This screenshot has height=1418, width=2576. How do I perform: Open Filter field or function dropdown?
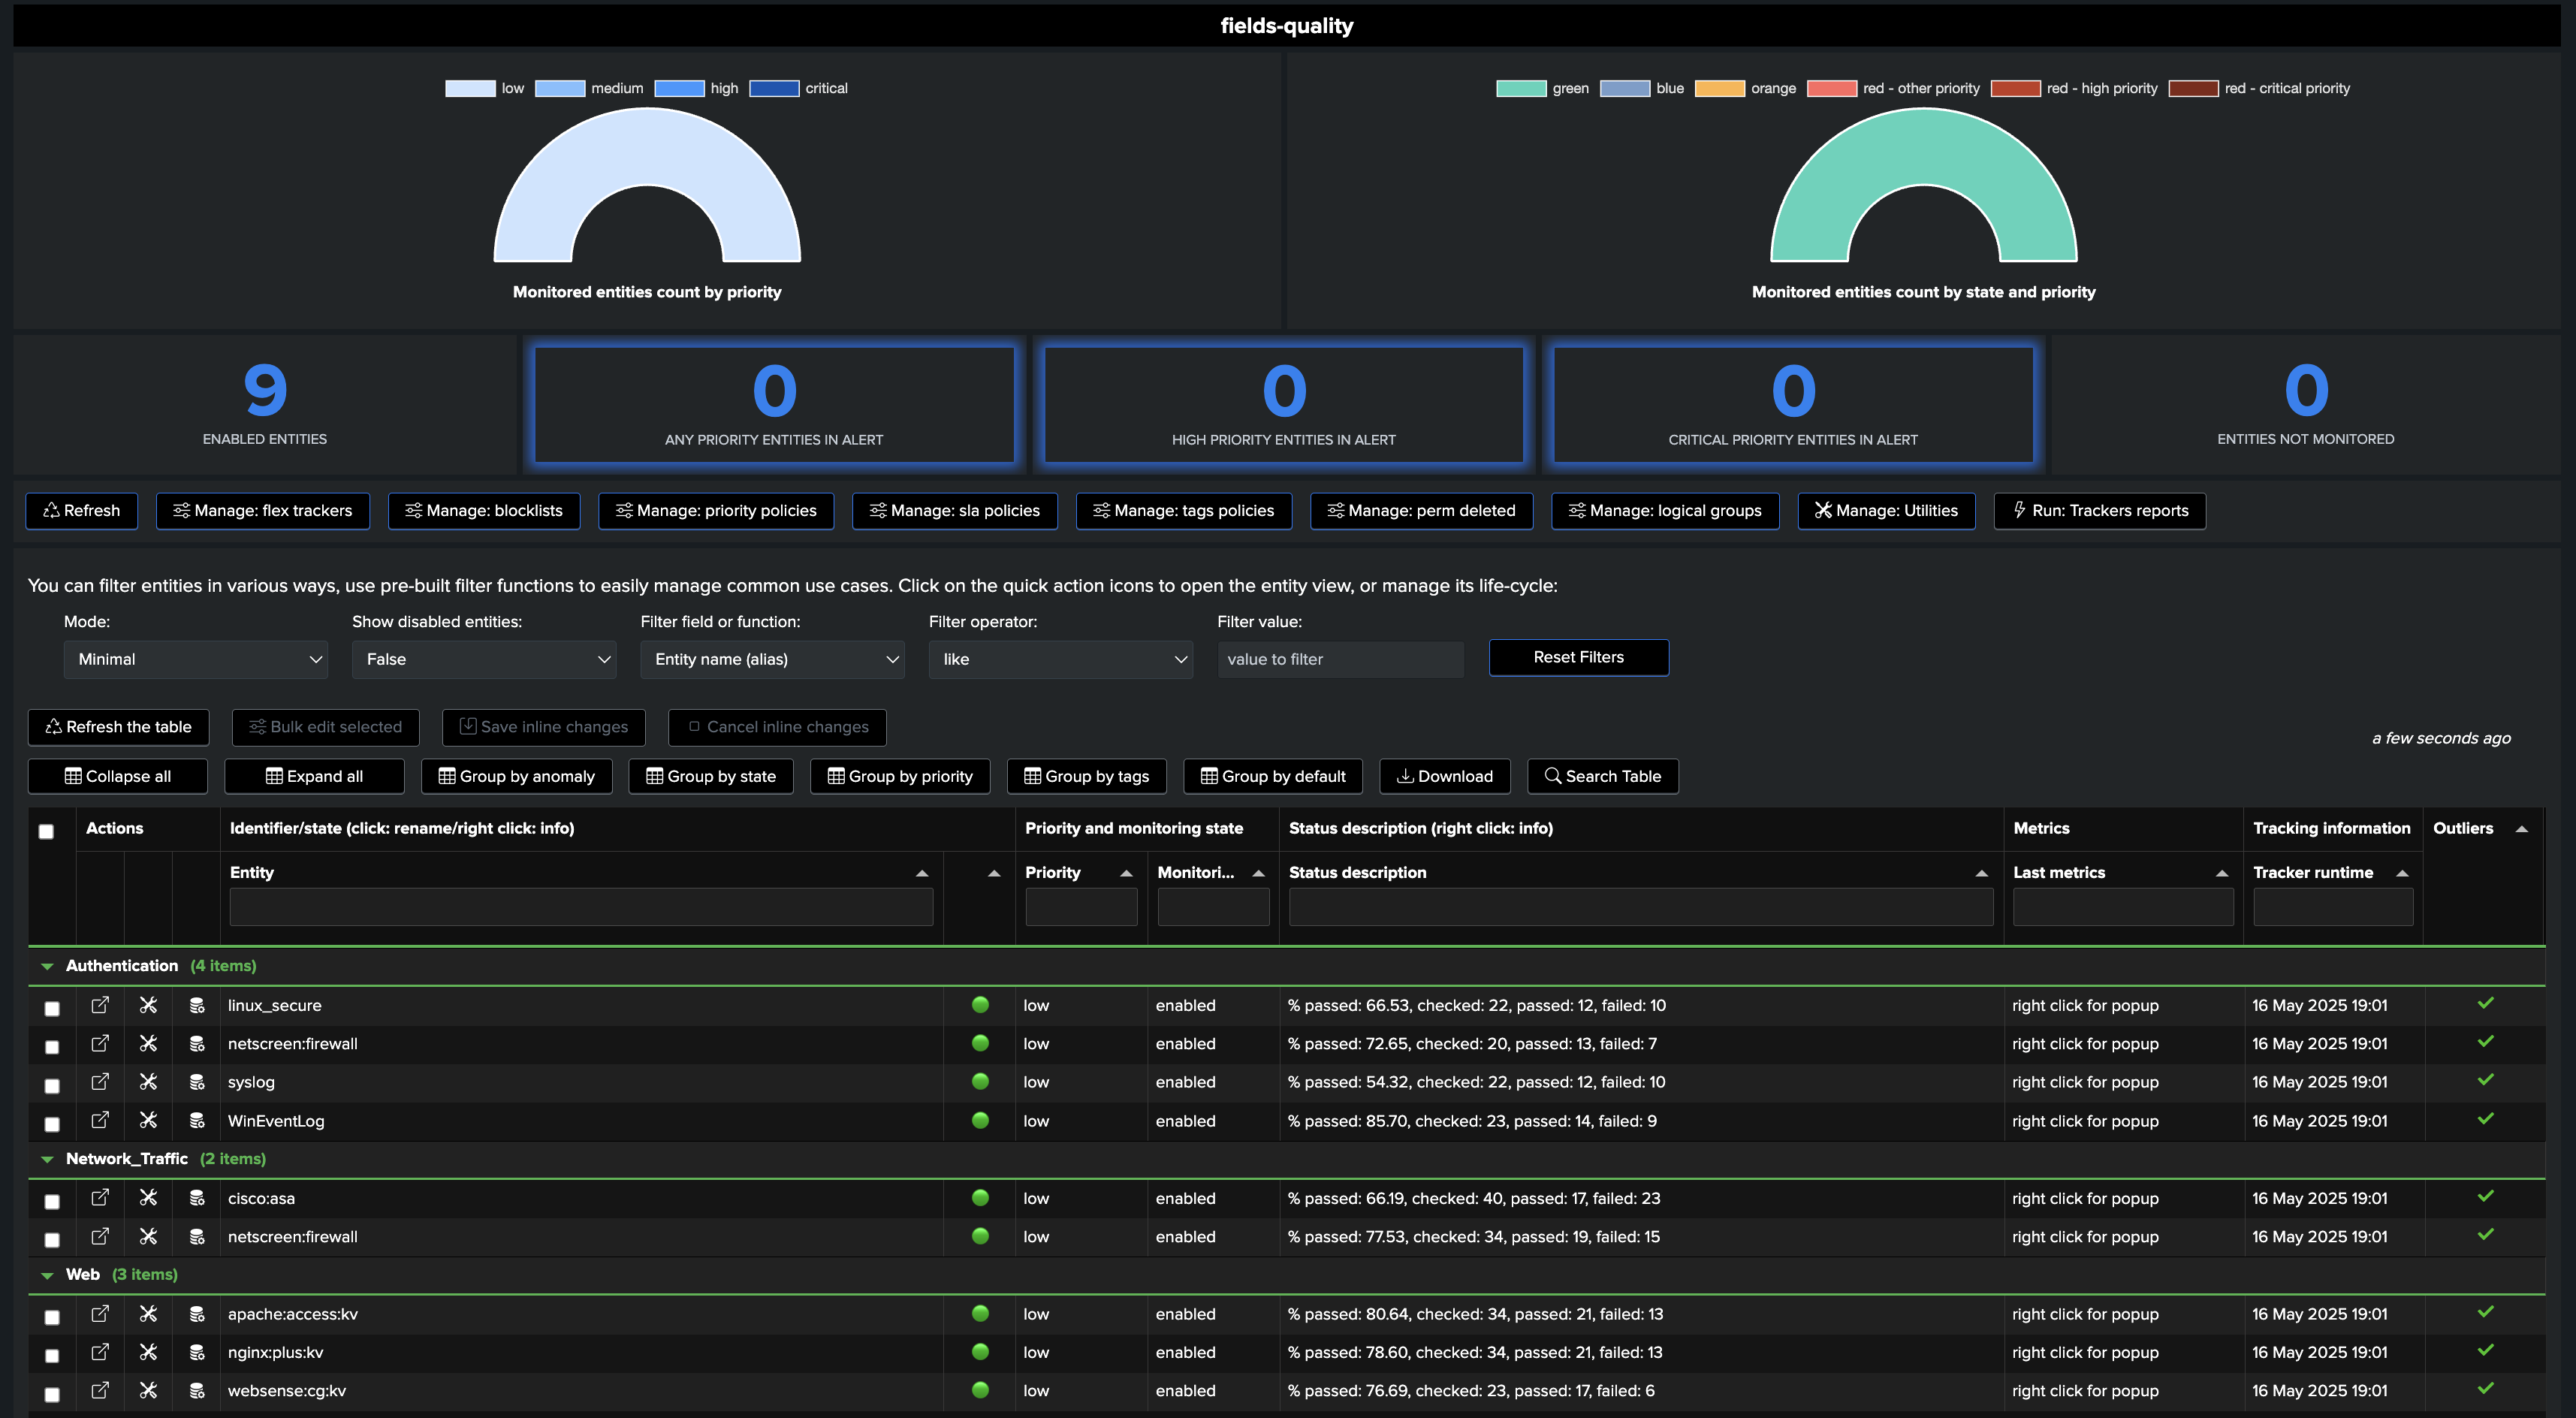click(x=772, y=659)
